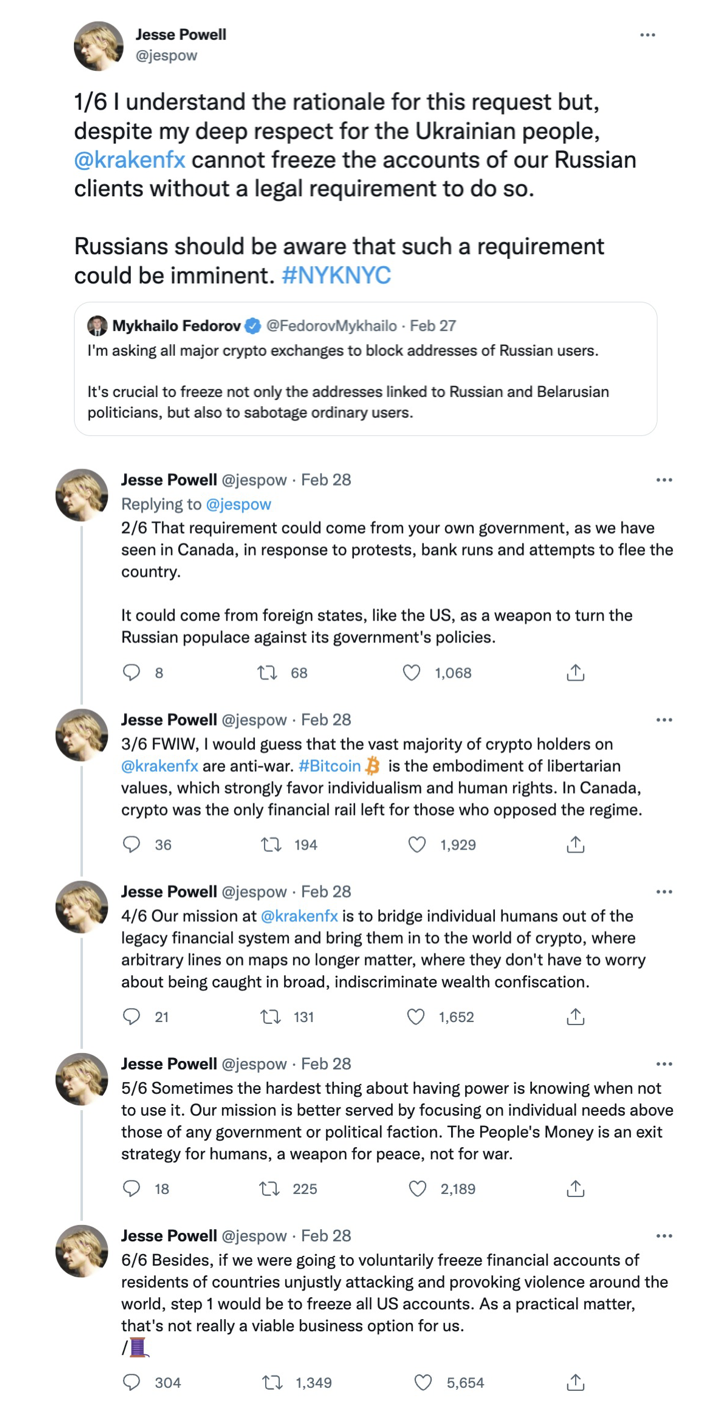Open more options on the 3/6 tweet
Image resolution: width=708 pixels, height=1416 pixels.
[x=664, y=720]
